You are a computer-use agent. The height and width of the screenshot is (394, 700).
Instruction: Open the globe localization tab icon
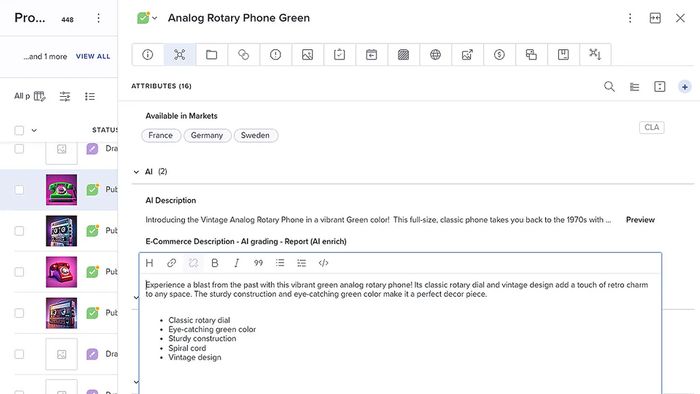[x=435, y=54]
